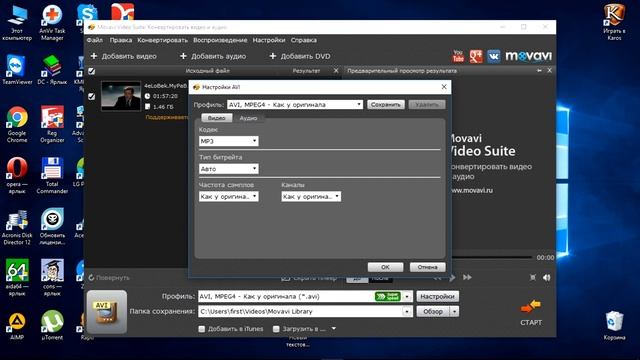
Task: Open VK social icon in Movavi header
Action: 493,56
